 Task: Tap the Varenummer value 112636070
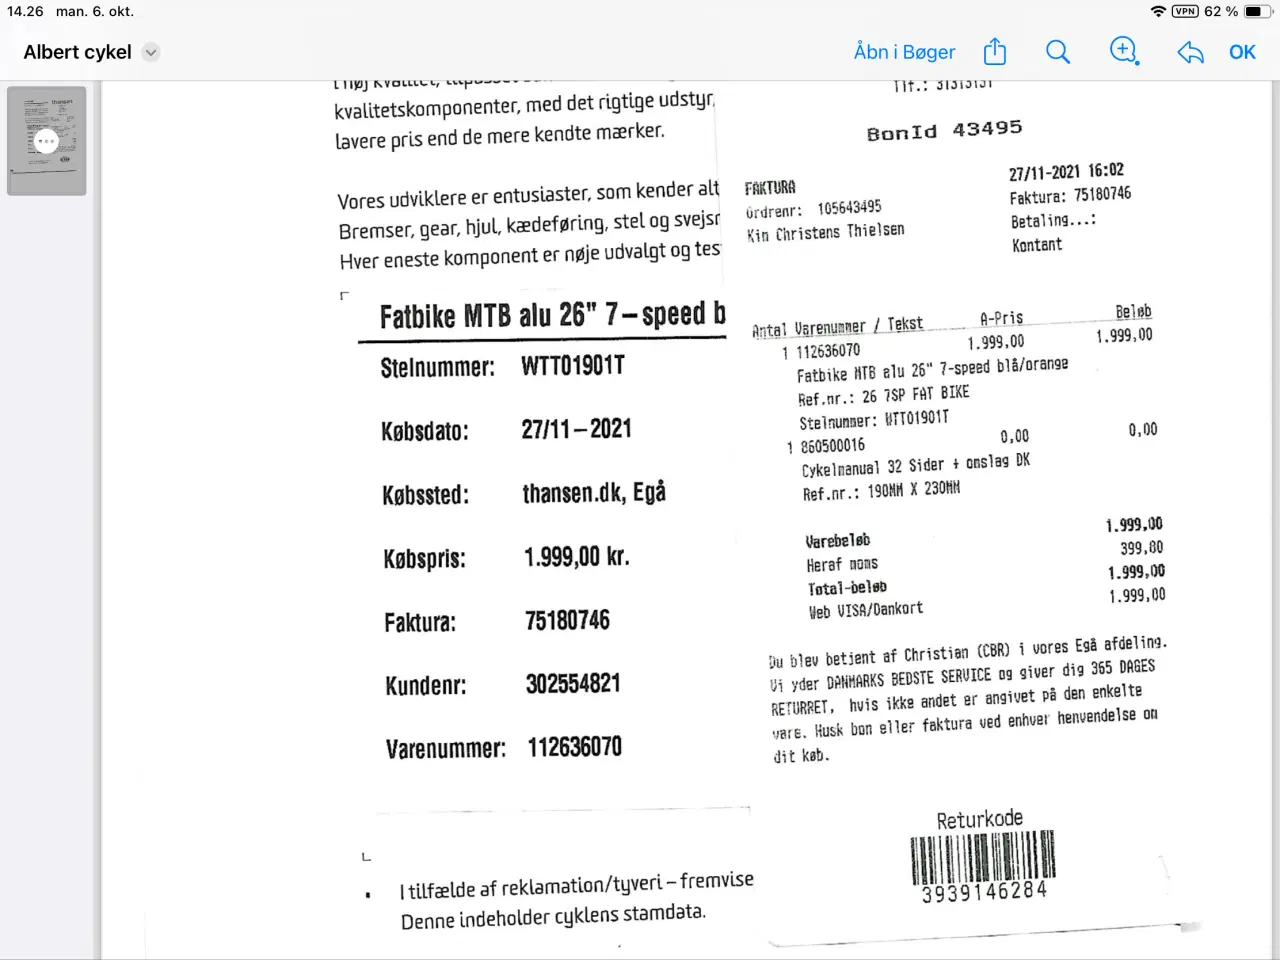coord(574,747)
